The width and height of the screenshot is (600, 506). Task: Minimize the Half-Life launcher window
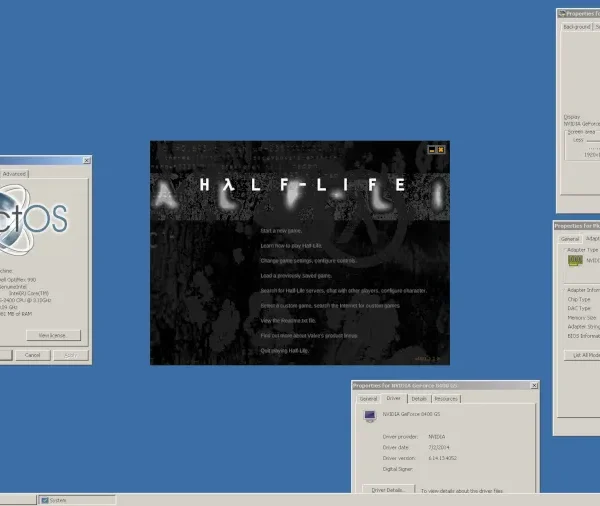tap(432, 150)
